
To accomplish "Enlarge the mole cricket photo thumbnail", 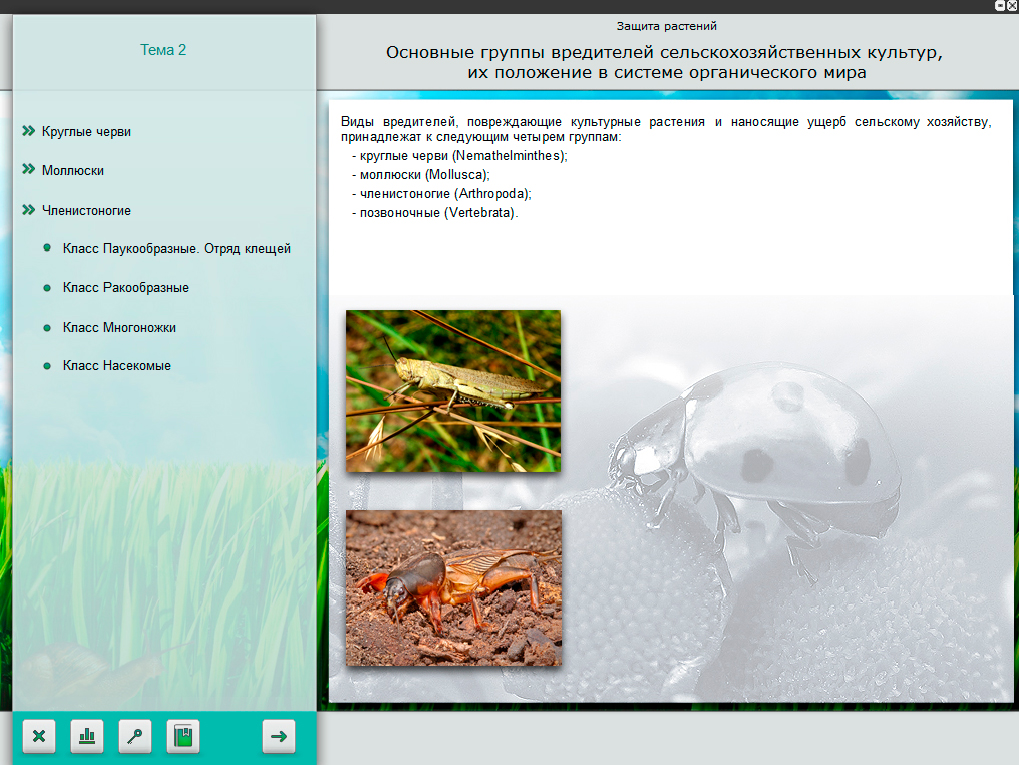I will [453, 587].
